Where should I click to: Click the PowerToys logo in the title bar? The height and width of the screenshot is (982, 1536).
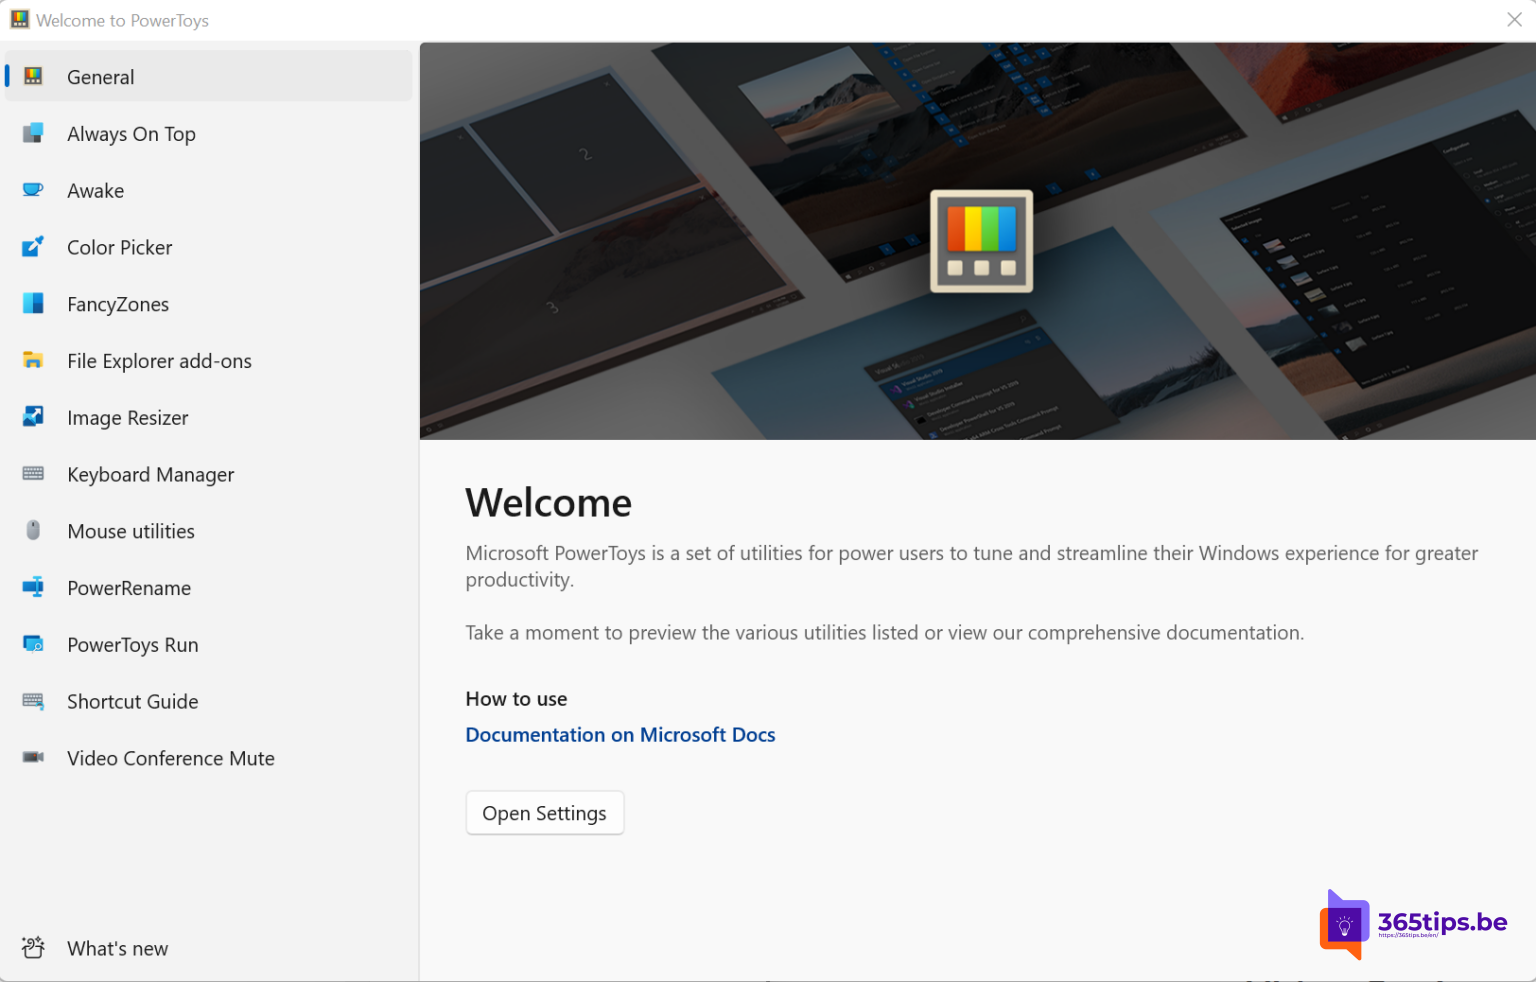(19, 19)
